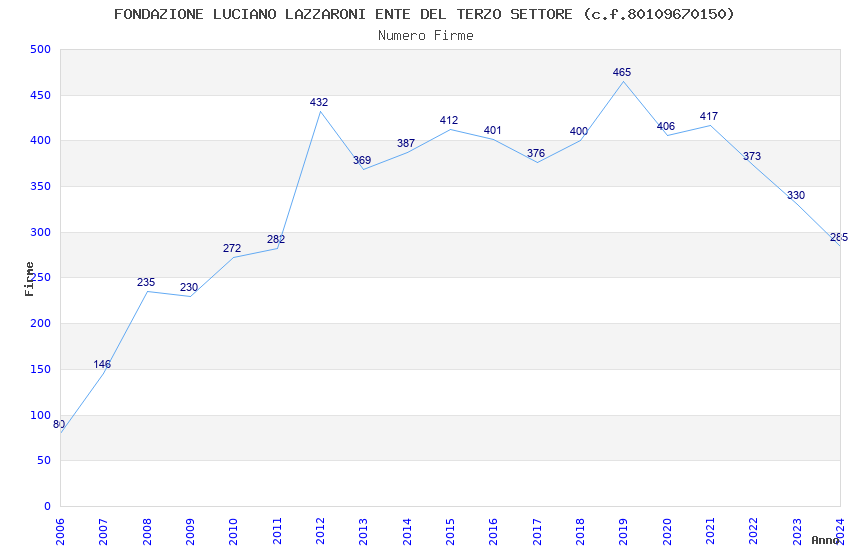This screenshot has width=850, height=550.
Task: Click the 412 data label for 2015
Action: coord(449,120)
